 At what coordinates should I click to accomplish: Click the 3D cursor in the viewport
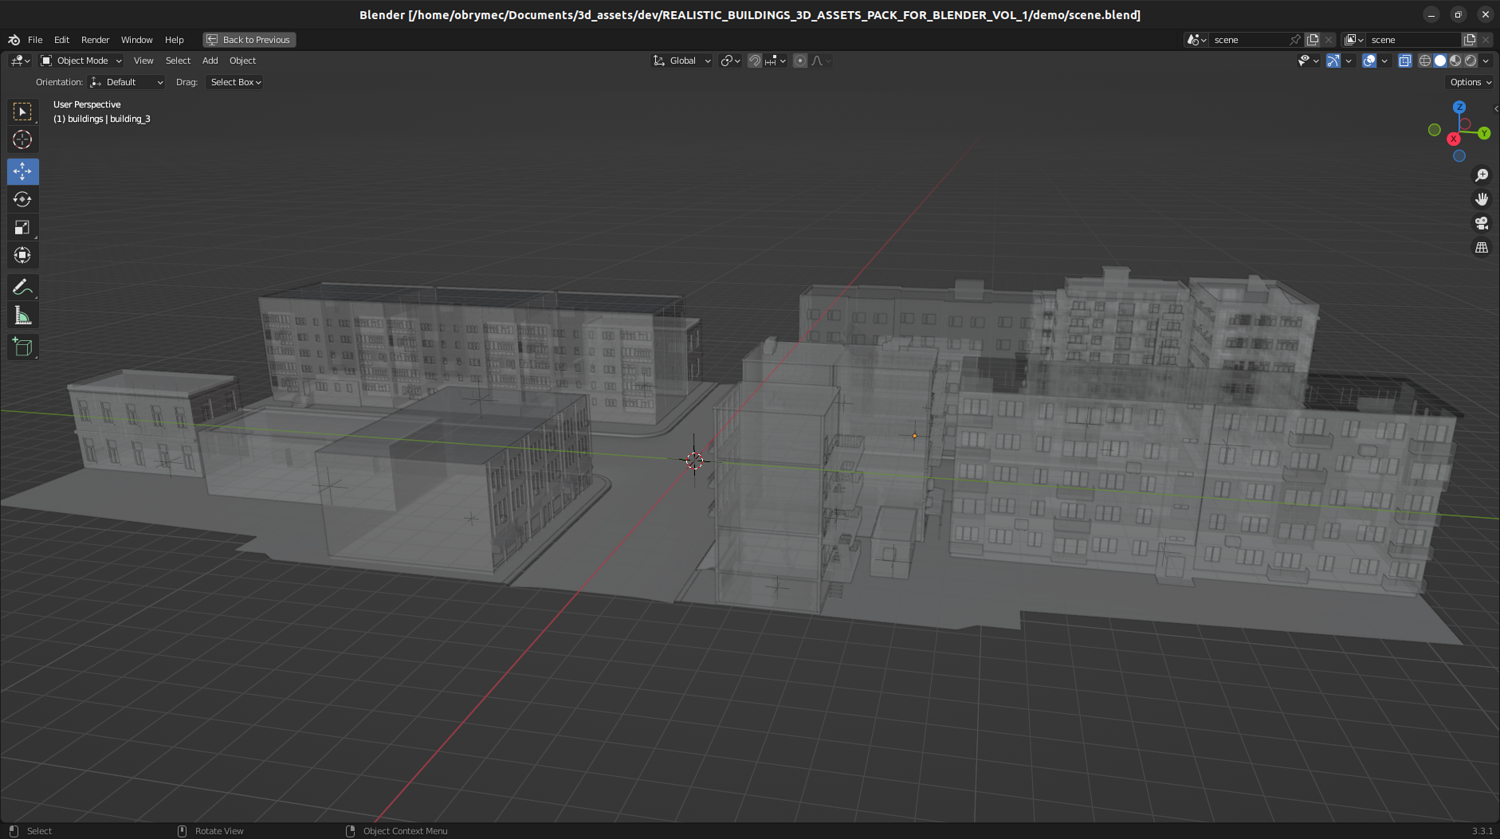[x=694, y=460]
